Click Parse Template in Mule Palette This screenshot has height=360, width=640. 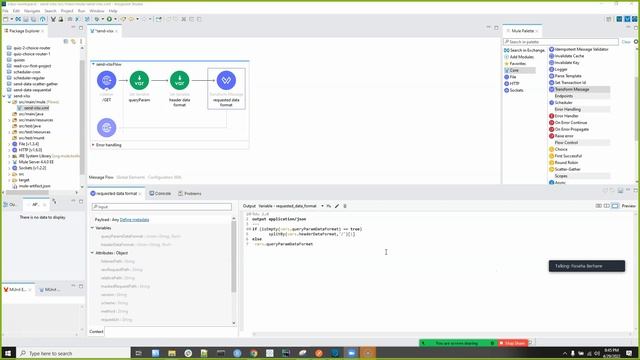pyautogui.click(x=568, y=76)
